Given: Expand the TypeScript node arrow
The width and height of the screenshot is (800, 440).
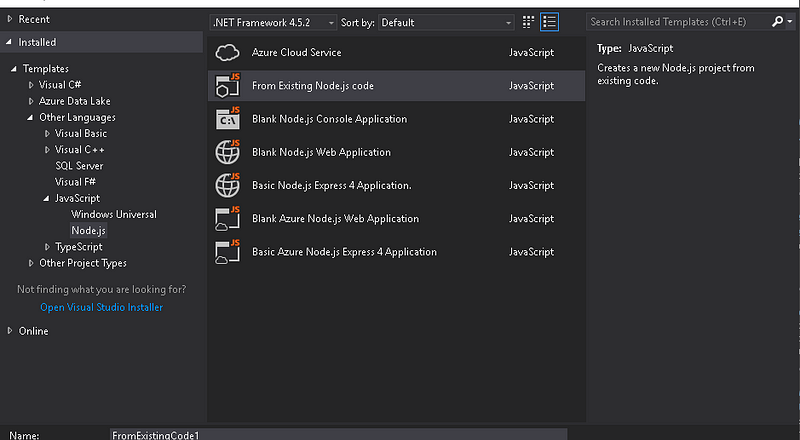Looking at the screenshot, I should pos(47,247).
